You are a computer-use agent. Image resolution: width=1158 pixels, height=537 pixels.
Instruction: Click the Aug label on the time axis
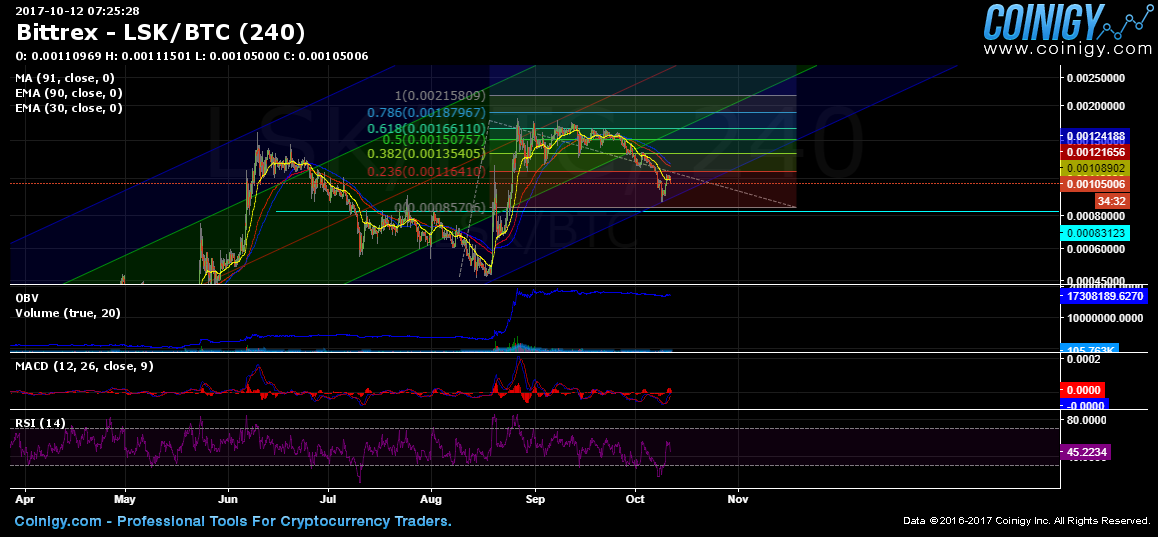431,499
